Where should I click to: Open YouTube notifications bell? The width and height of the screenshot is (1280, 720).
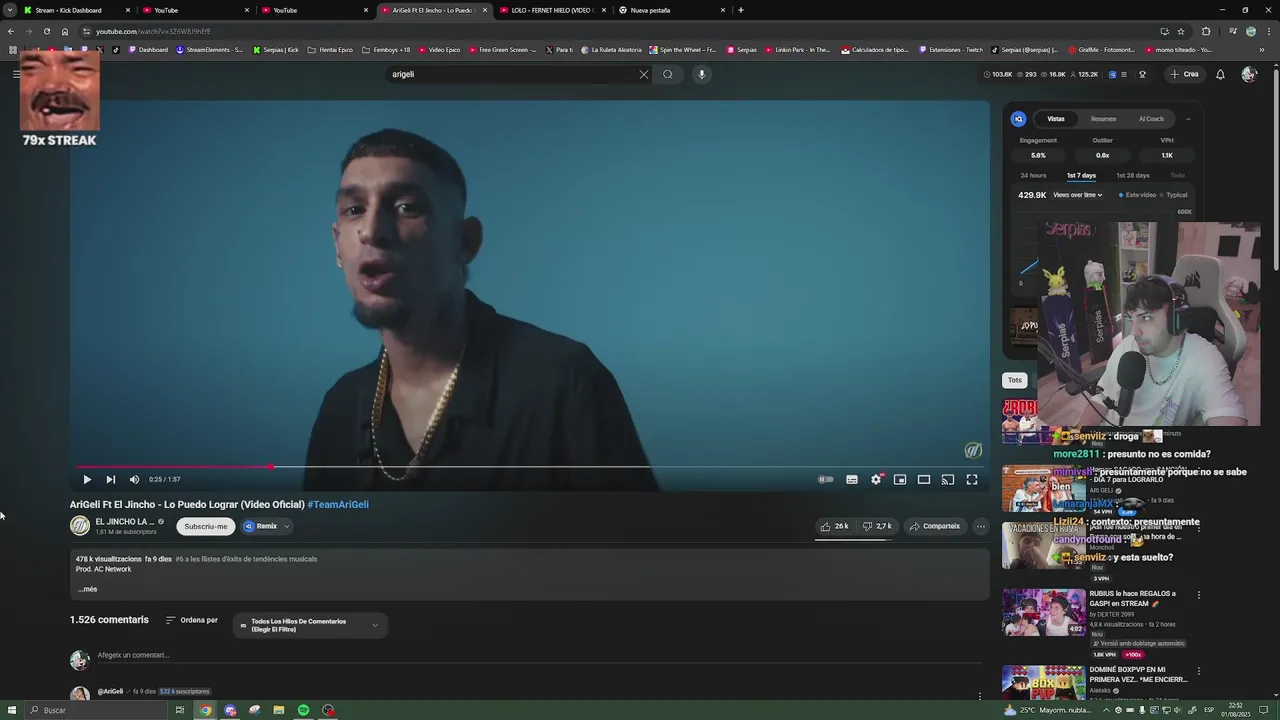click(x=1220, y=74)
